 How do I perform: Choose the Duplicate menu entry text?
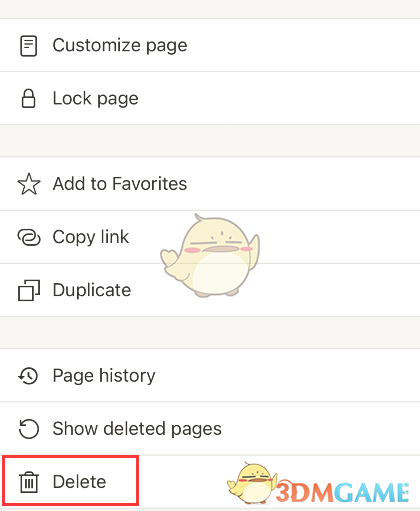click(92, 290)
